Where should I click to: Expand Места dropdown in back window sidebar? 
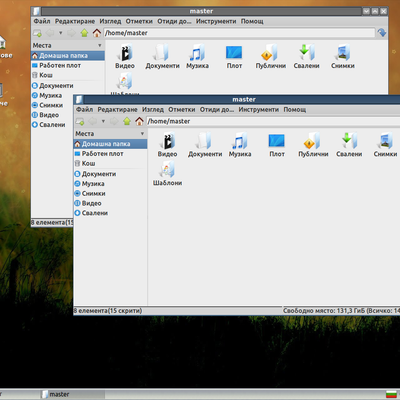(100, 45)
